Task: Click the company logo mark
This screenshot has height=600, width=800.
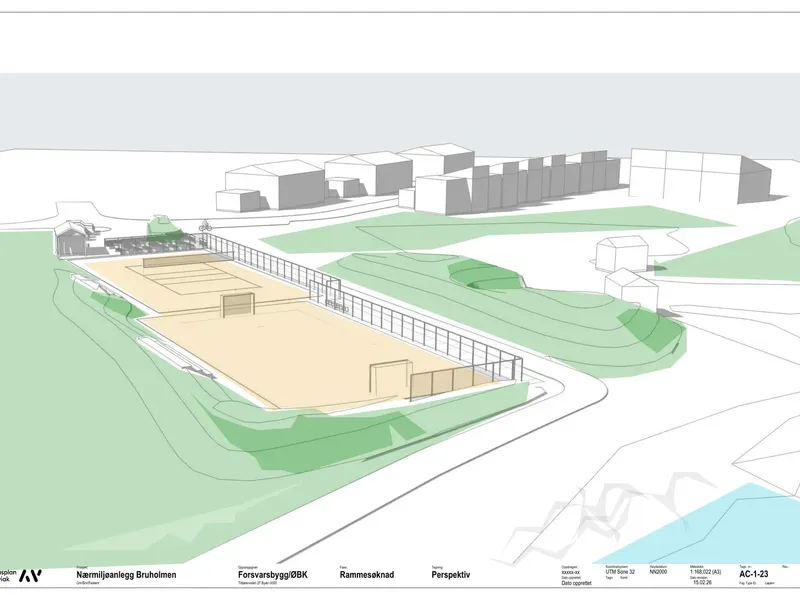Action: point(30,576)
